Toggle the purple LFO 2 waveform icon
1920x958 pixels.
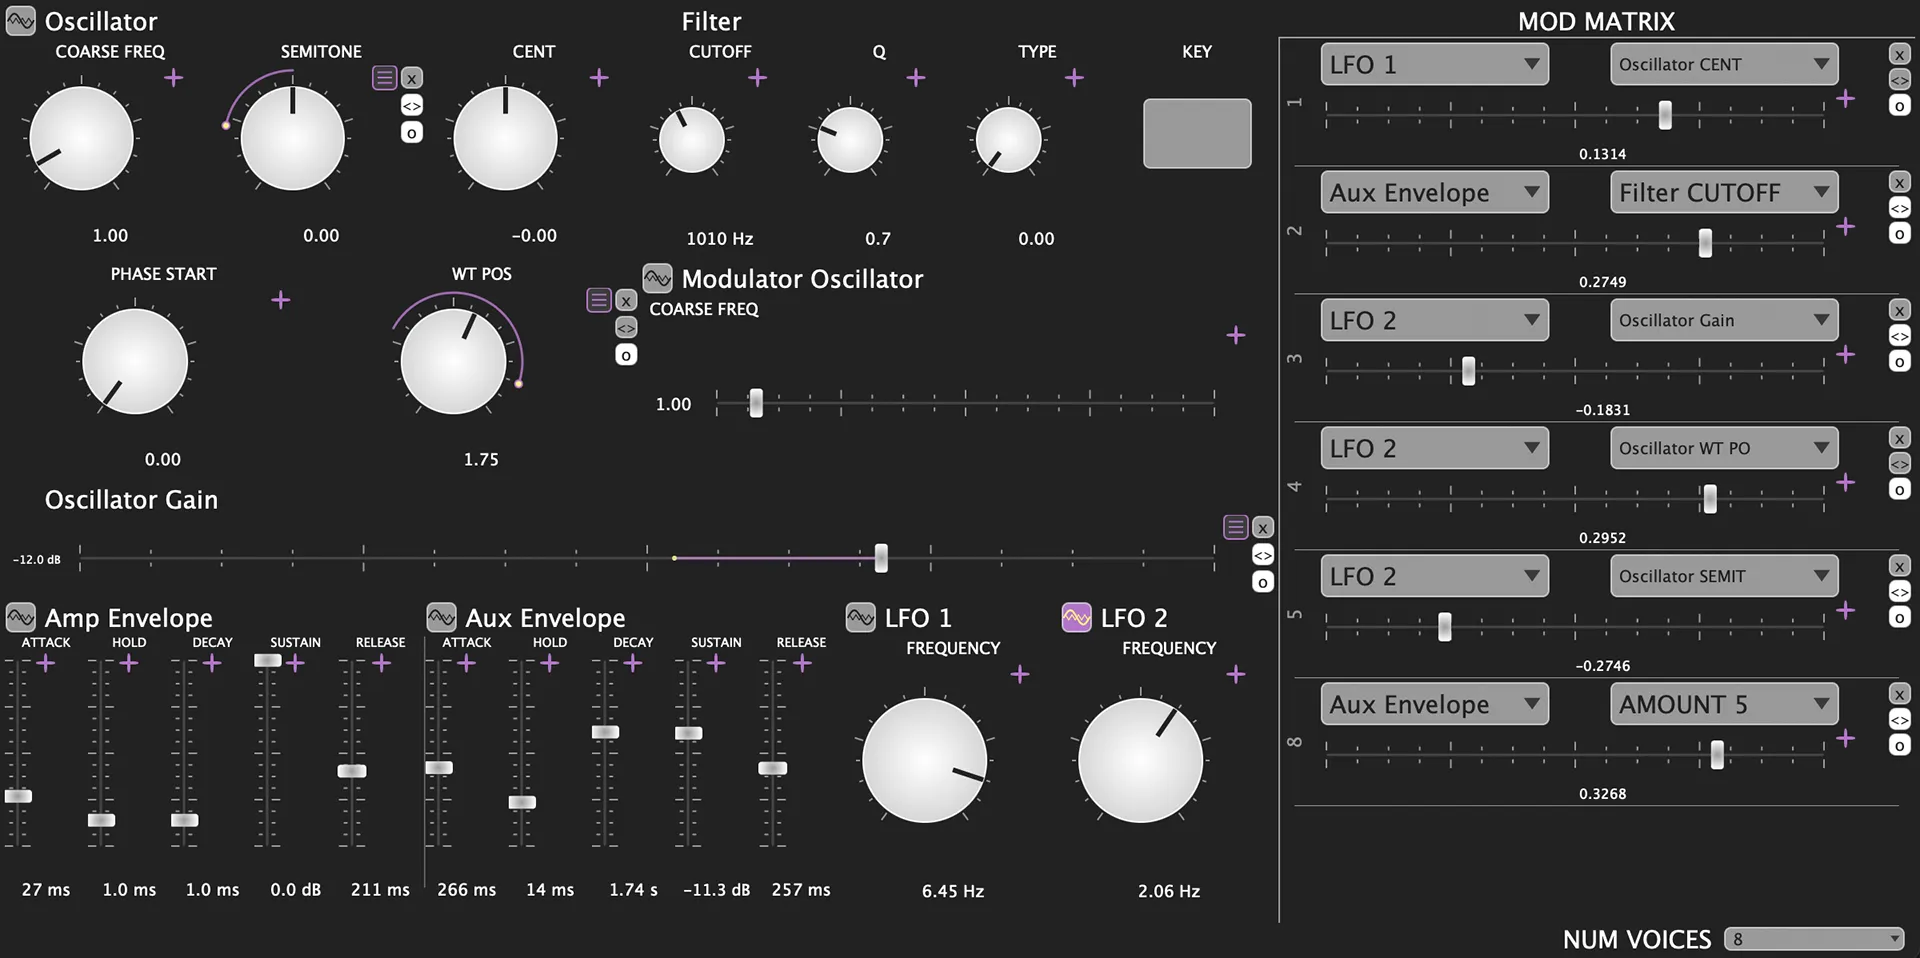coord(1076,617)
